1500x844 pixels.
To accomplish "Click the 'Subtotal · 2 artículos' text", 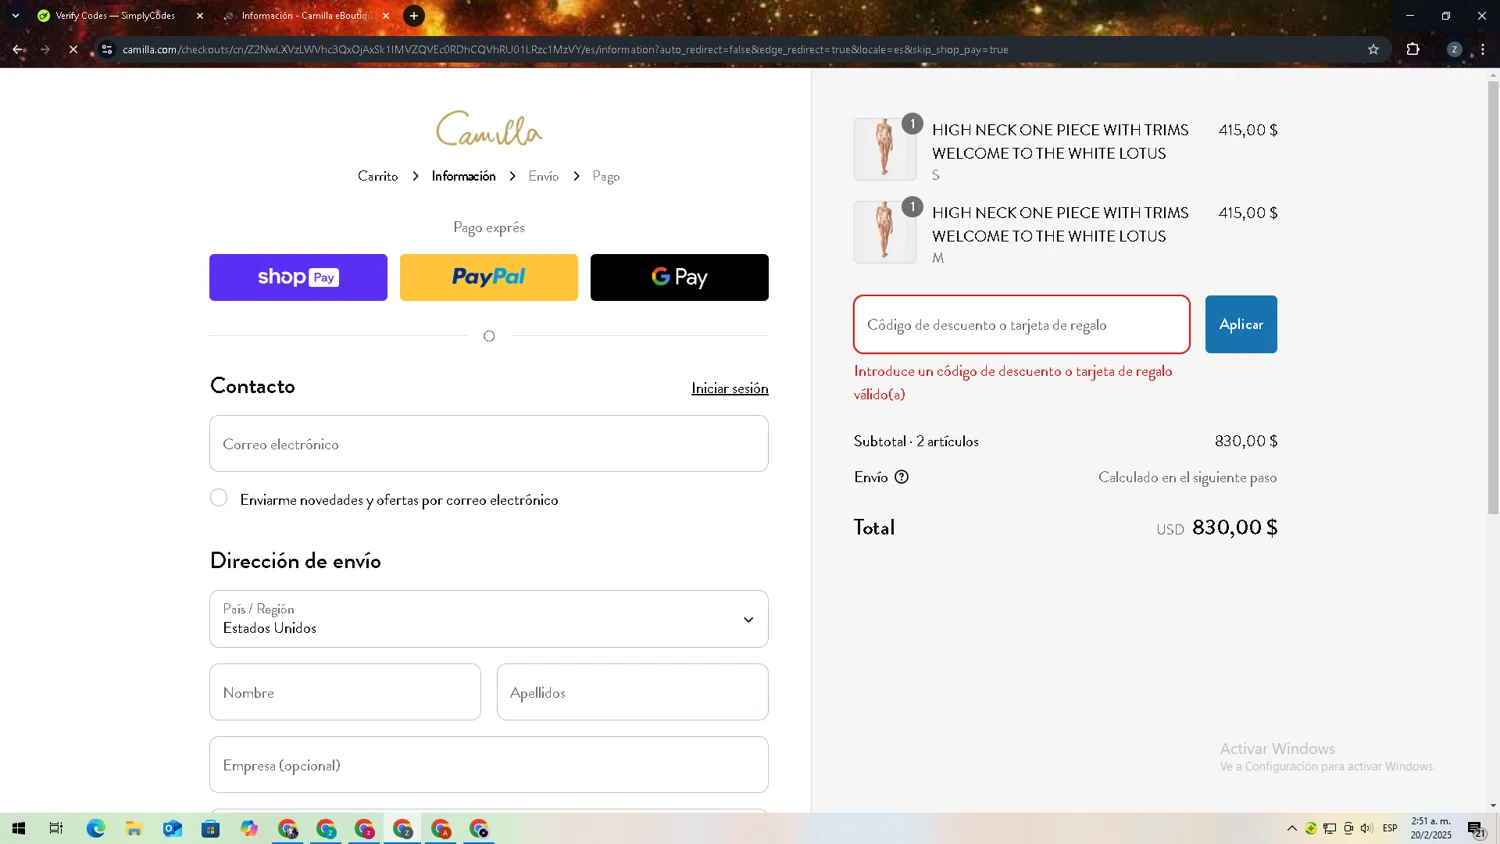I will point(916,441).
